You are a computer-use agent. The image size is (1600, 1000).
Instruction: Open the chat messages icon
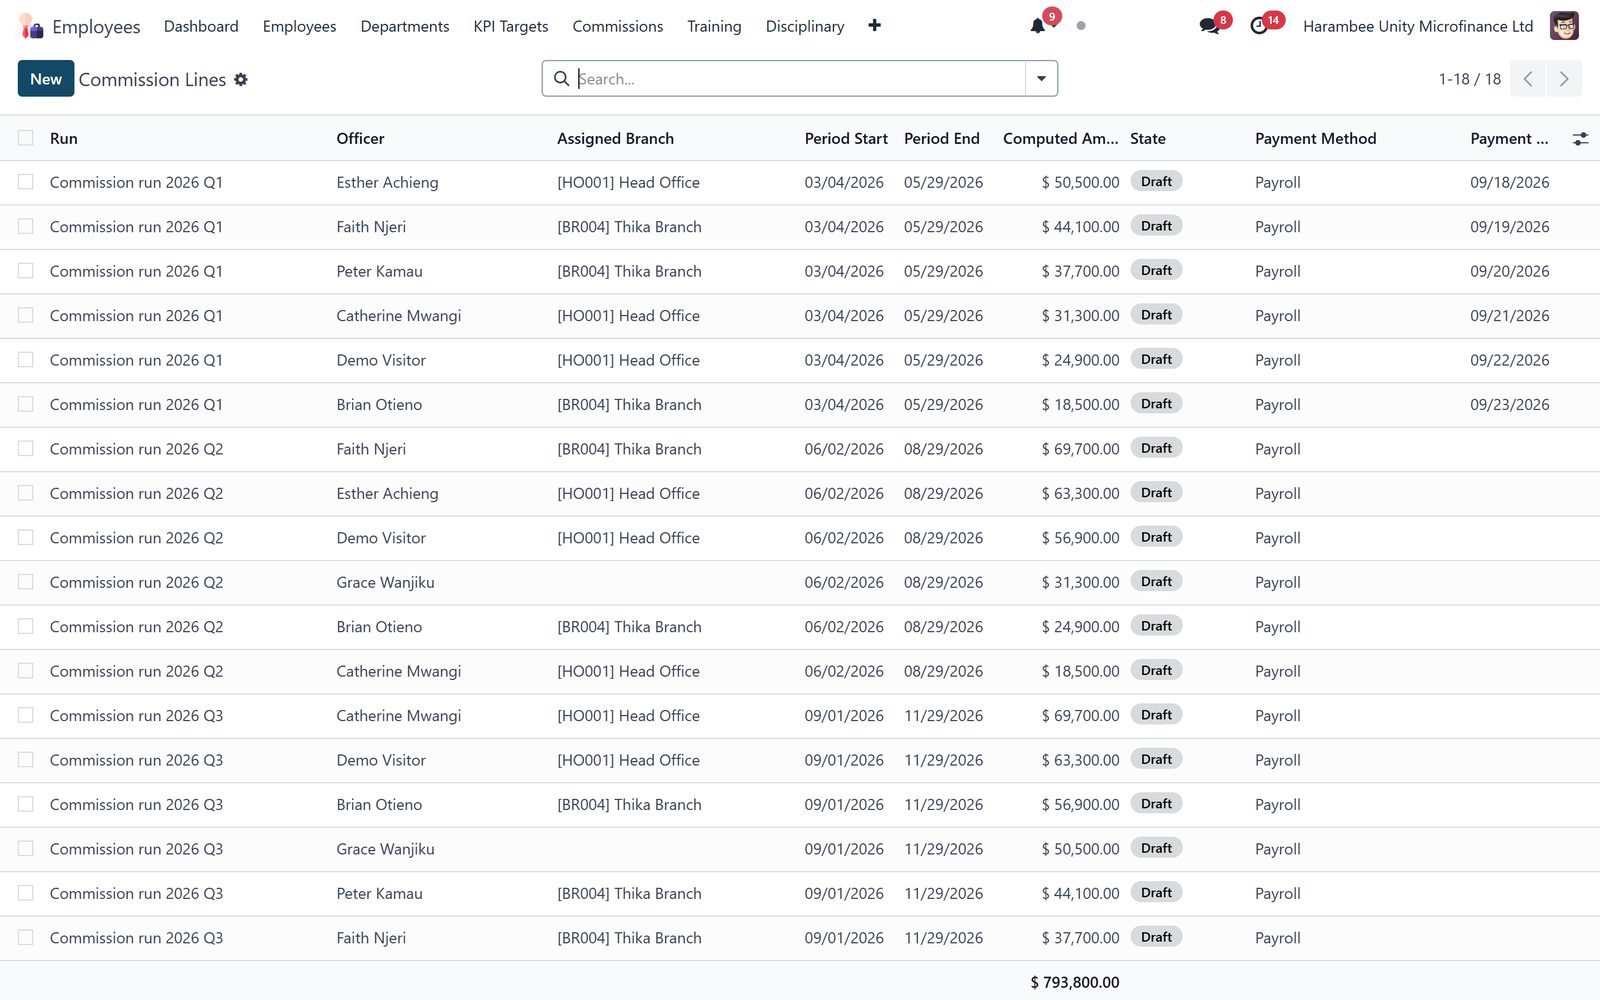pyautogui.click(x=1209, y=26)
